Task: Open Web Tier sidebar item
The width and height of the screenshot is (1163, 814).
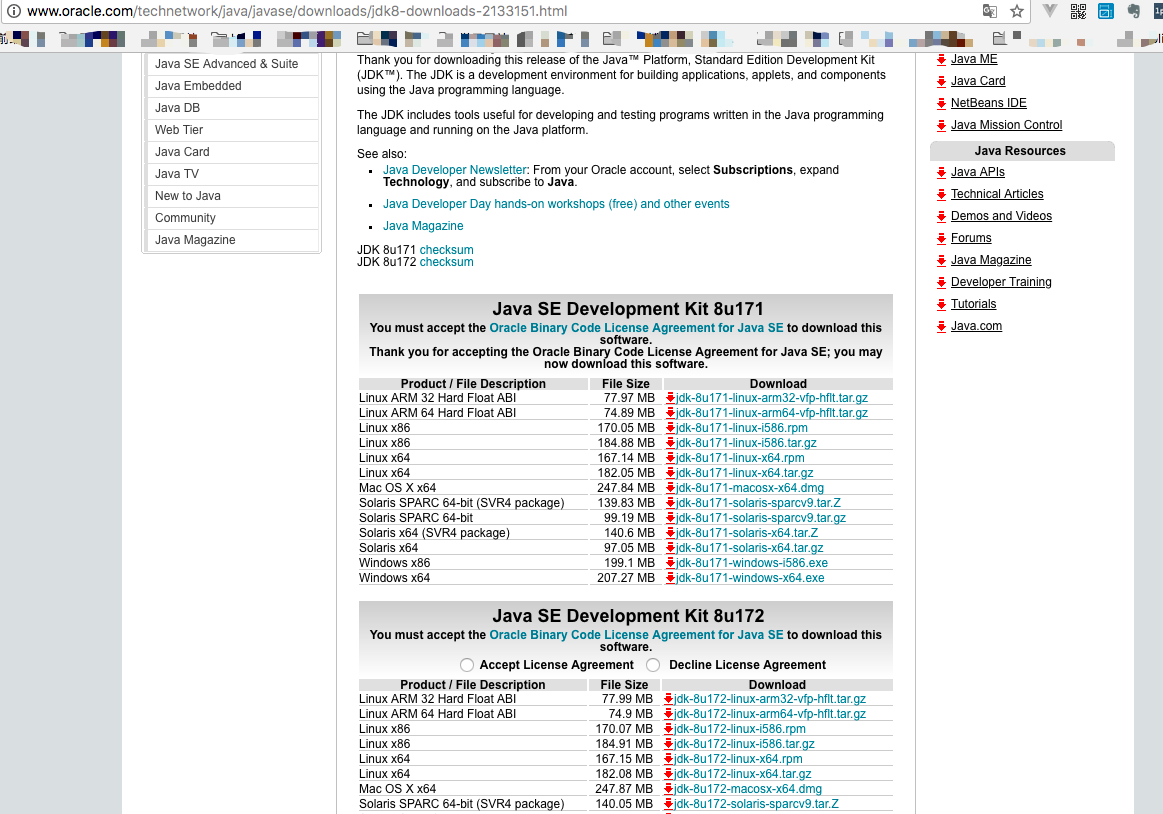Action: 233,130
